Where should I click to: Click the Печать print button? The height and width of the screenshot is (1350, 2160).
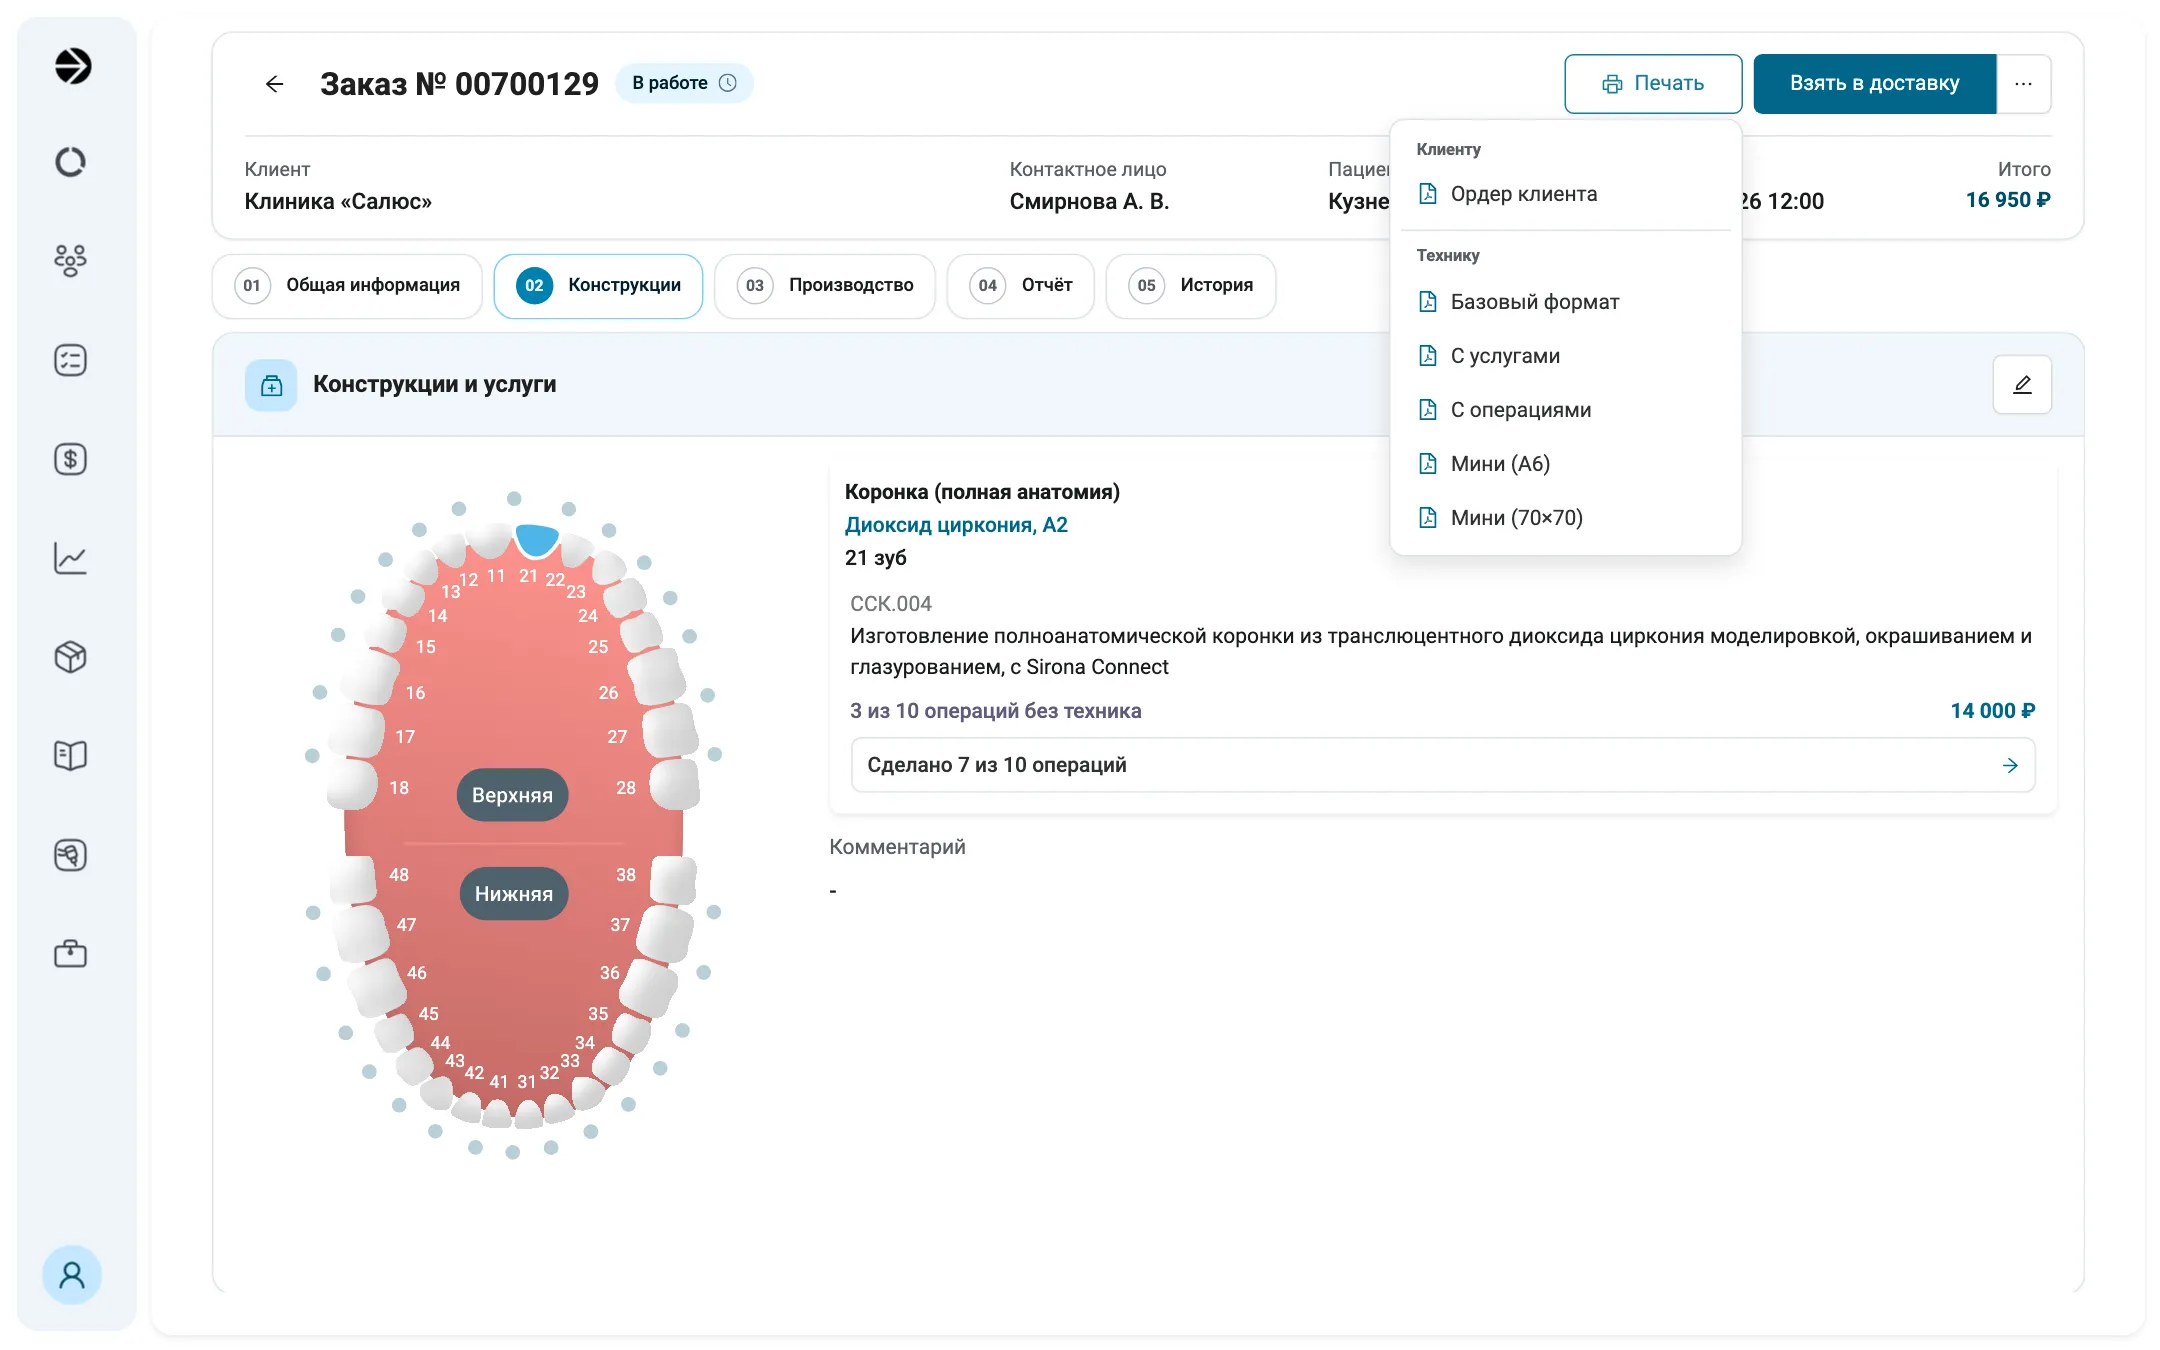[1653, 84]
